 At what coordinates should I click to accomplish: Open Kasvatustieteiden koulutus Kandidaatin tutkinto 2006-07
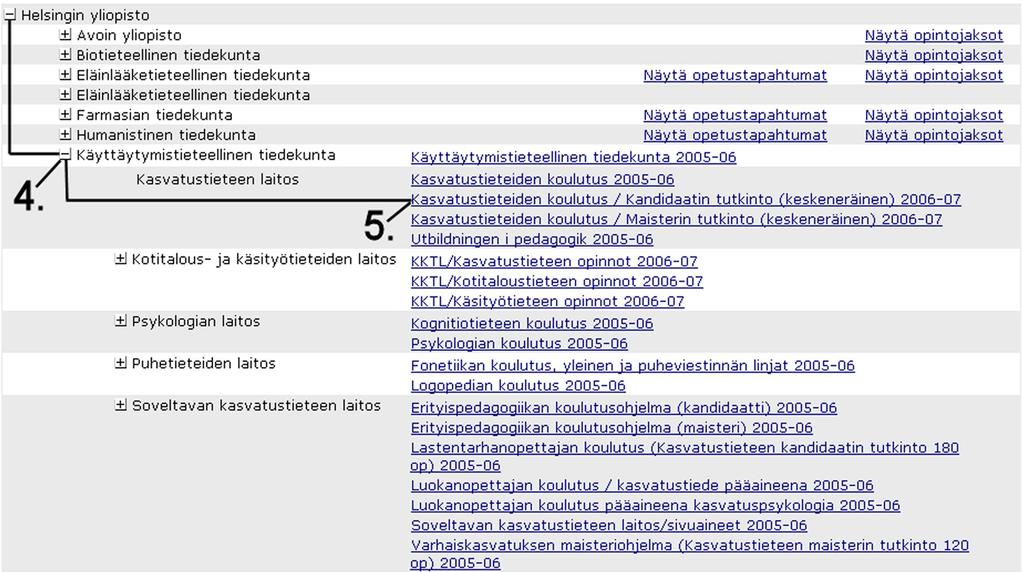686,200
